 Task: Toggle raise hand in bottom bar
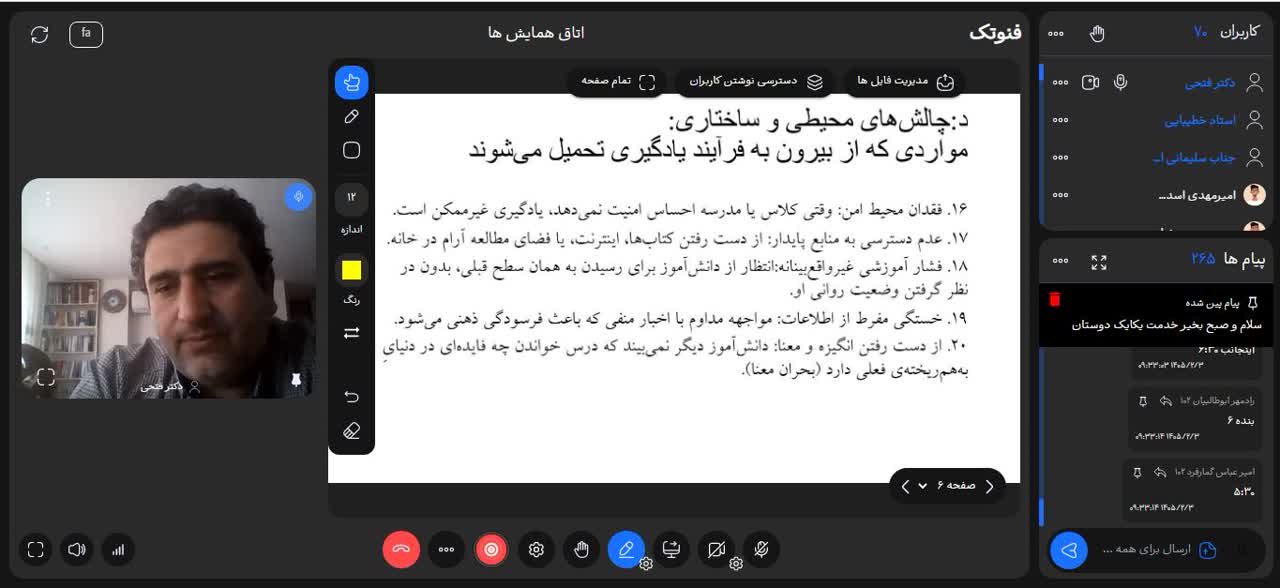581,549
